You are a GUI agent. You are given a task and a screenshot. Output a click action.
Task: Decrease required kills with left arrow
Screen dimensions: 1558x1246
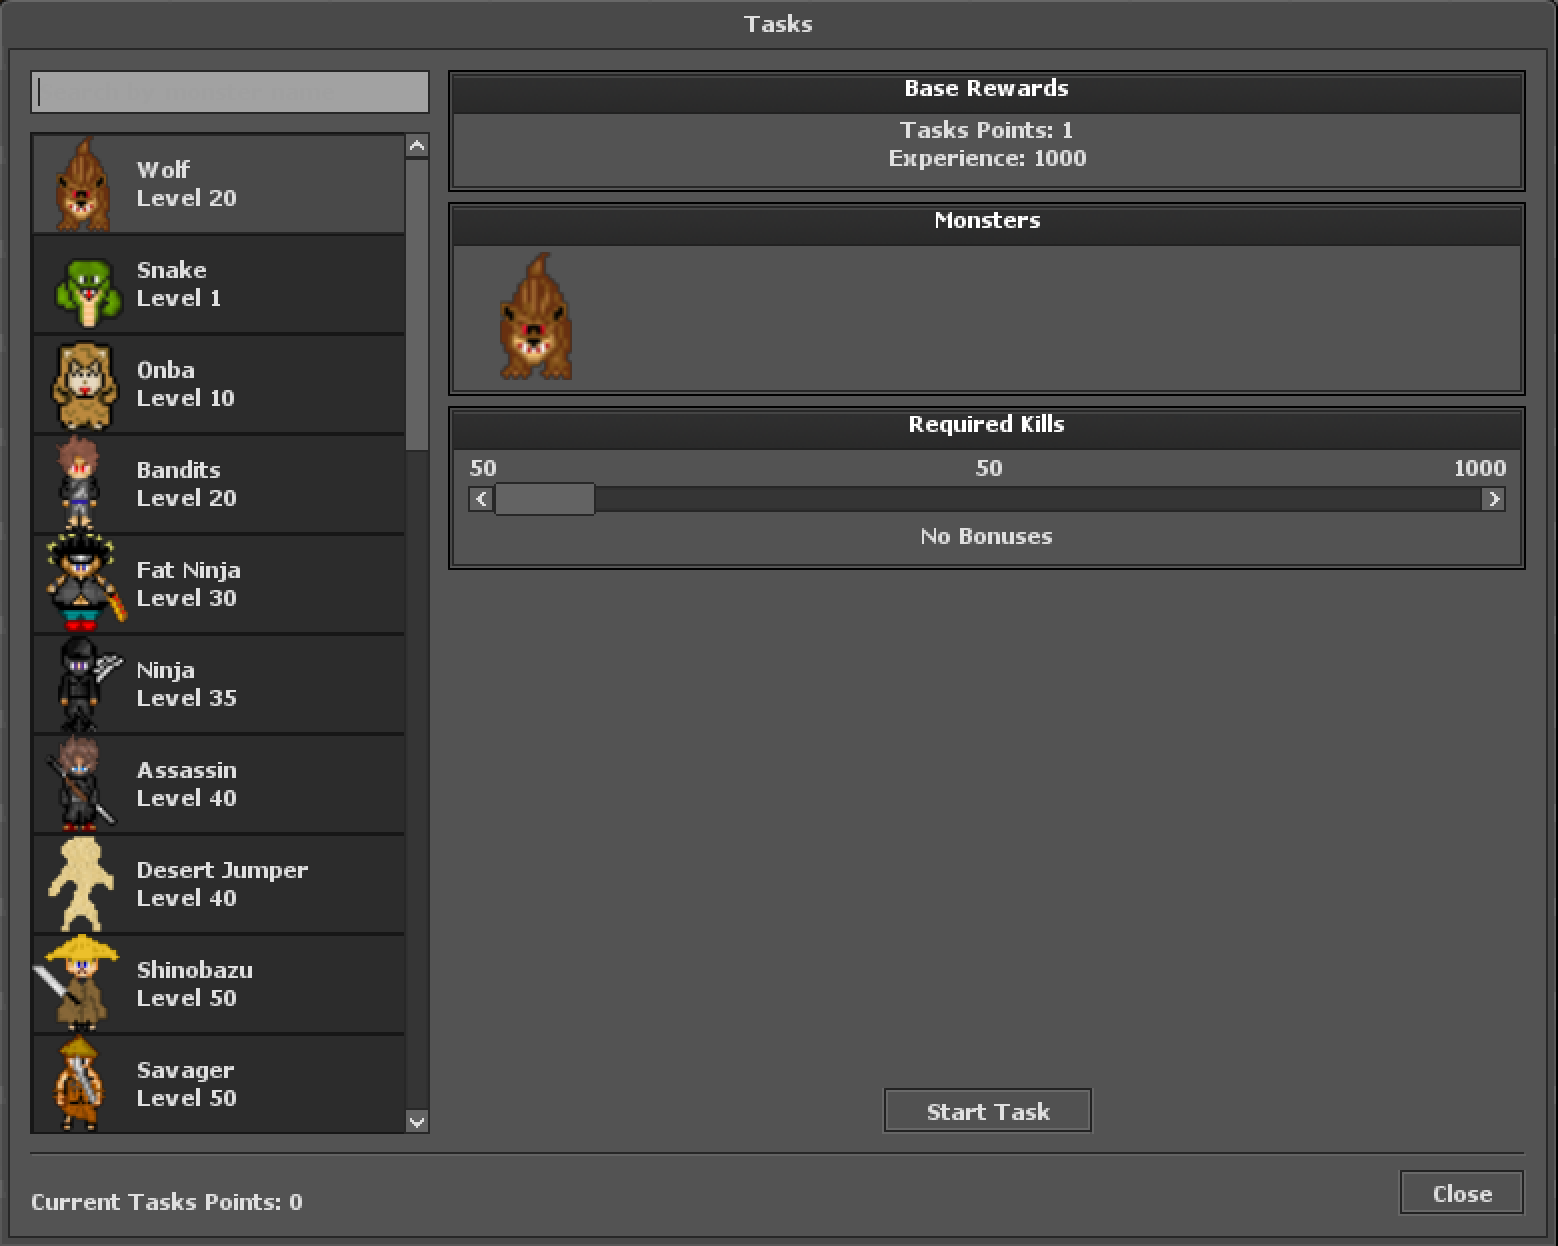(481, 499)
